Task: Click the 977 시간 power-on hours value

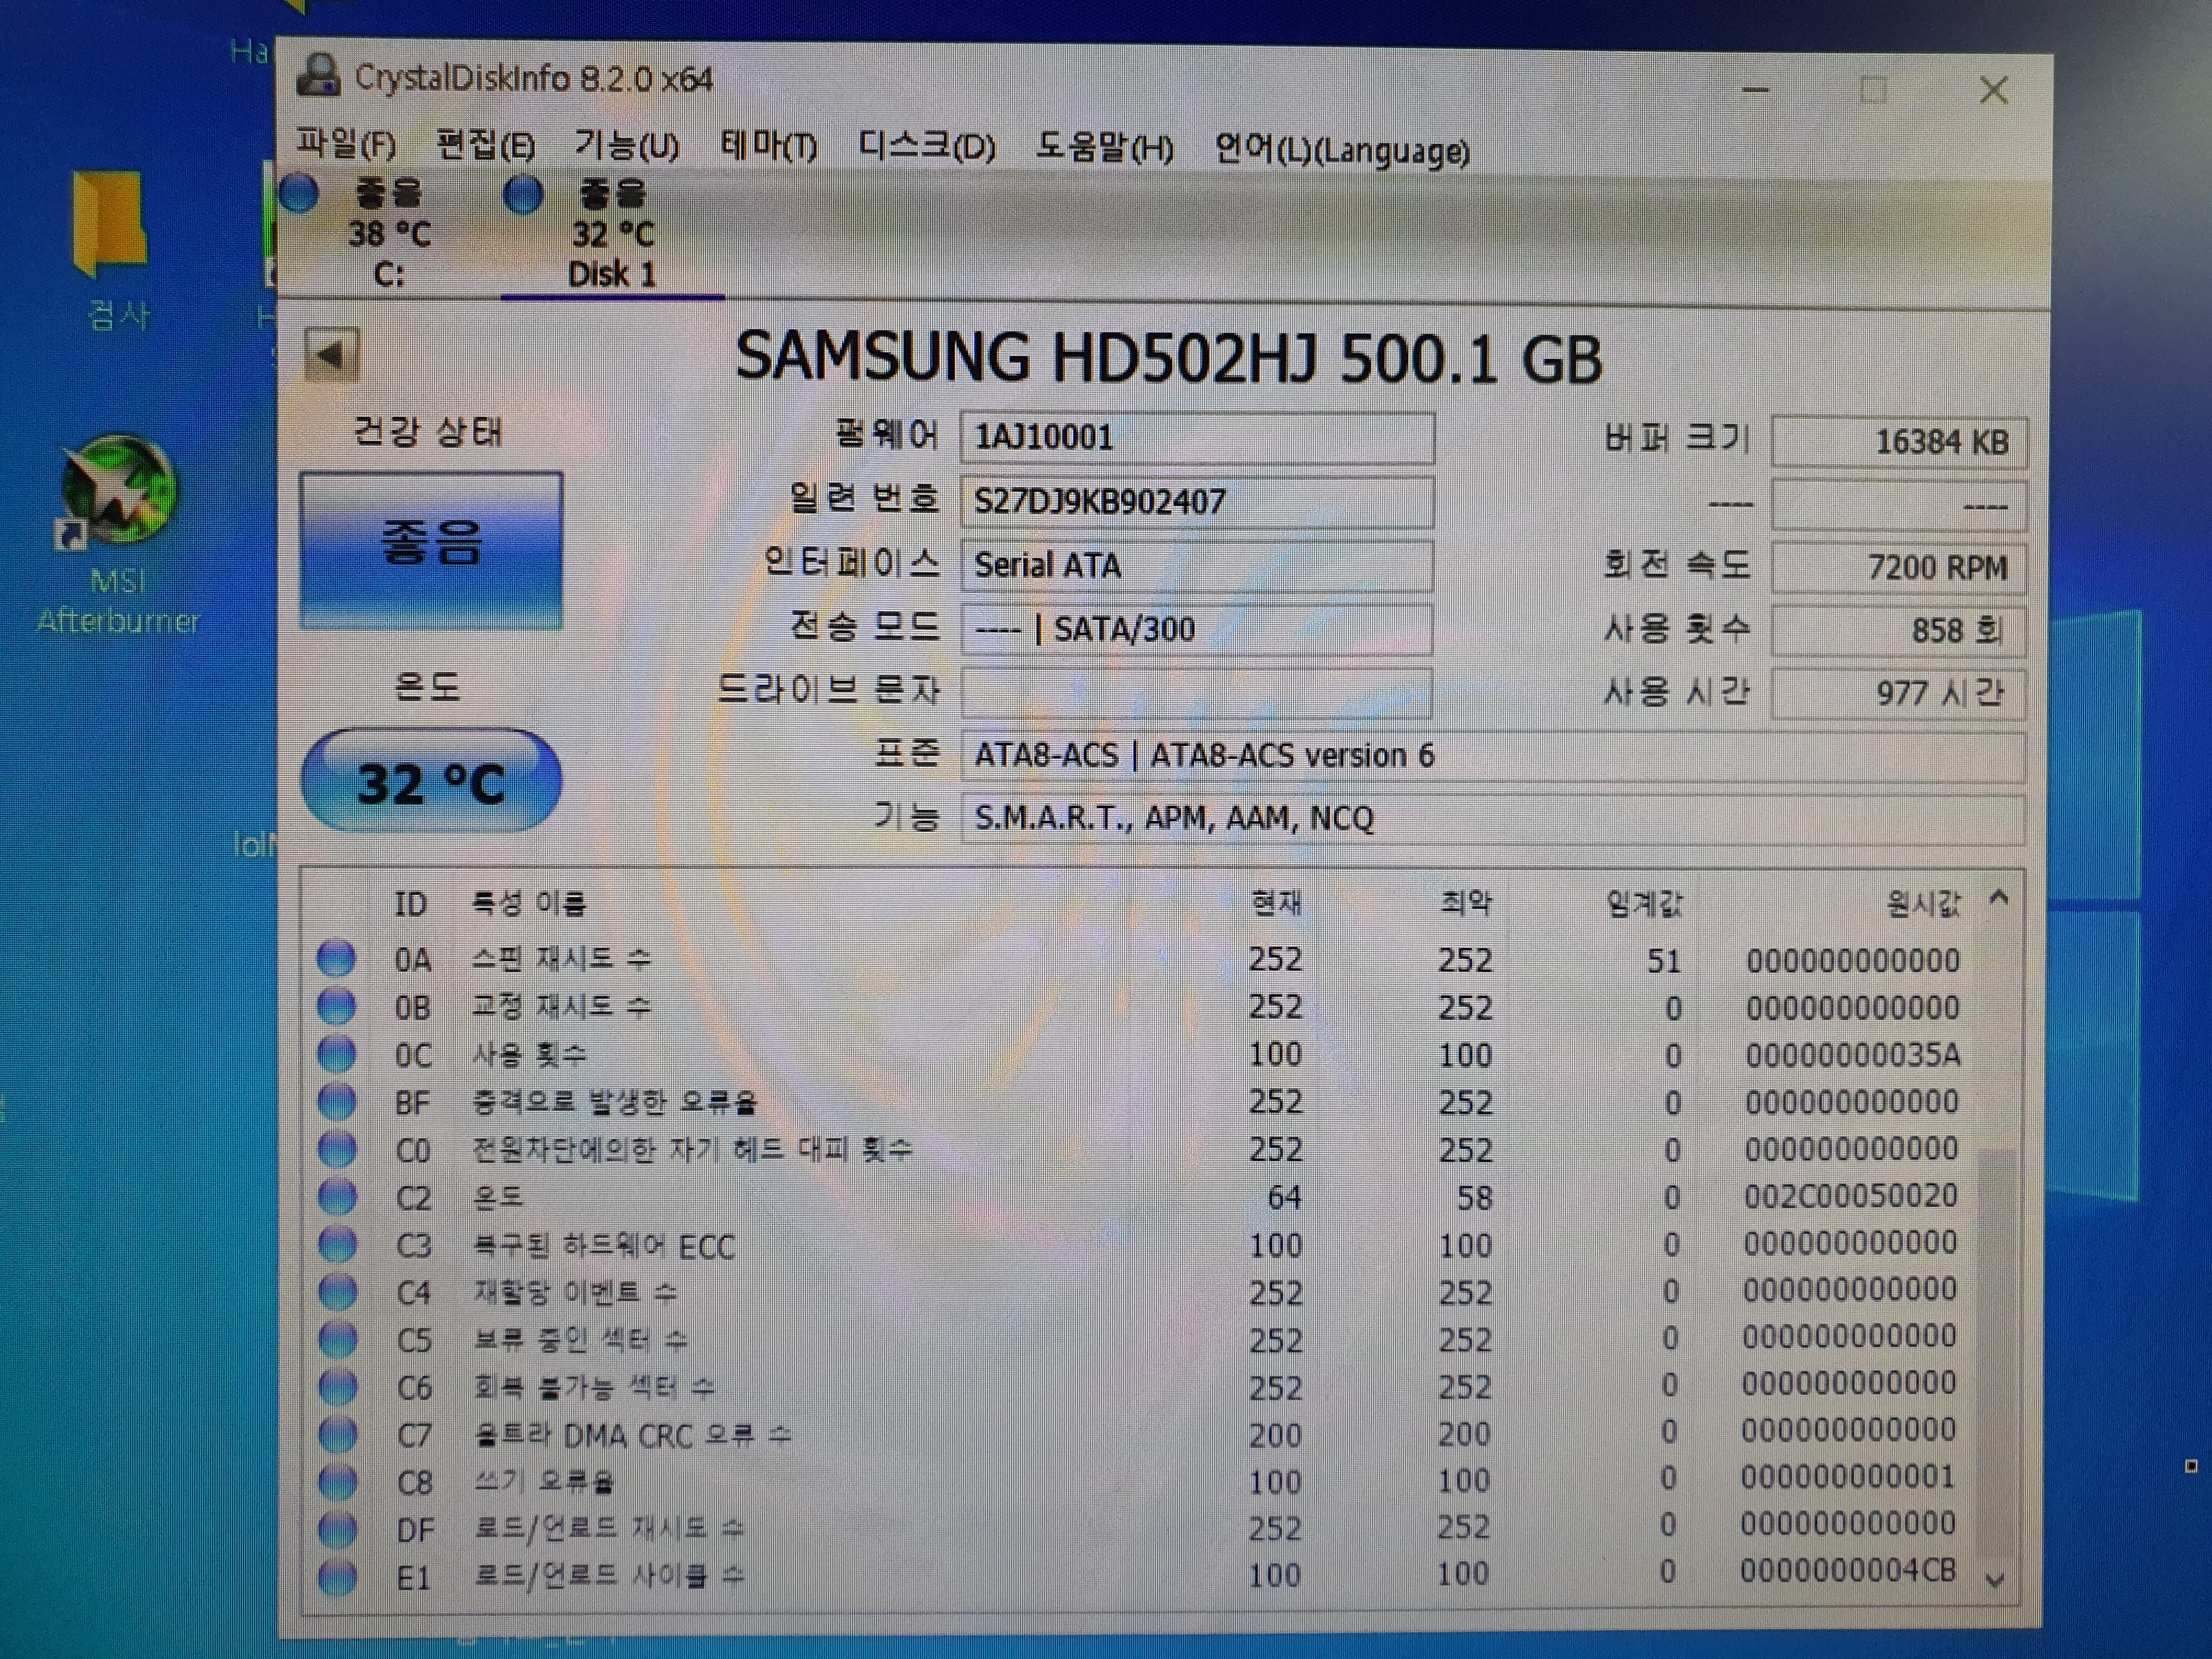Action: (x=1899, y=694)
